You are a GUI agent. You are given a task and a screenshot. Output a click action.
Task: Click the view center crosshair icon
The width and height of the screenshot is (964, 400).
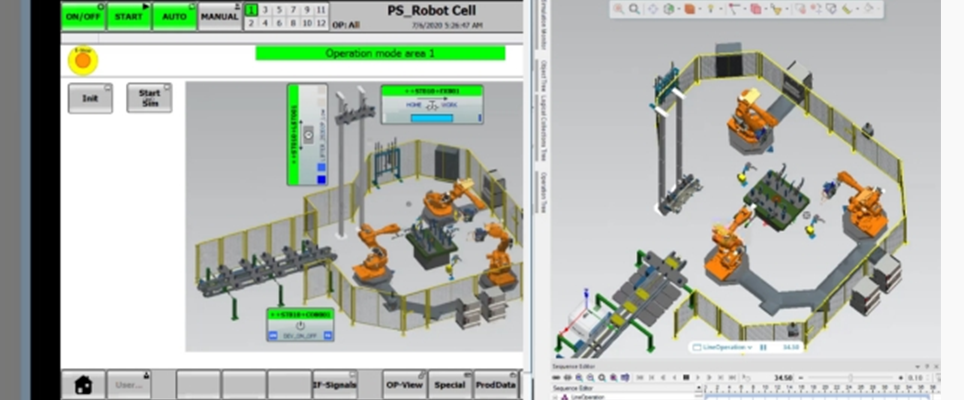click(x=653, y=9)
